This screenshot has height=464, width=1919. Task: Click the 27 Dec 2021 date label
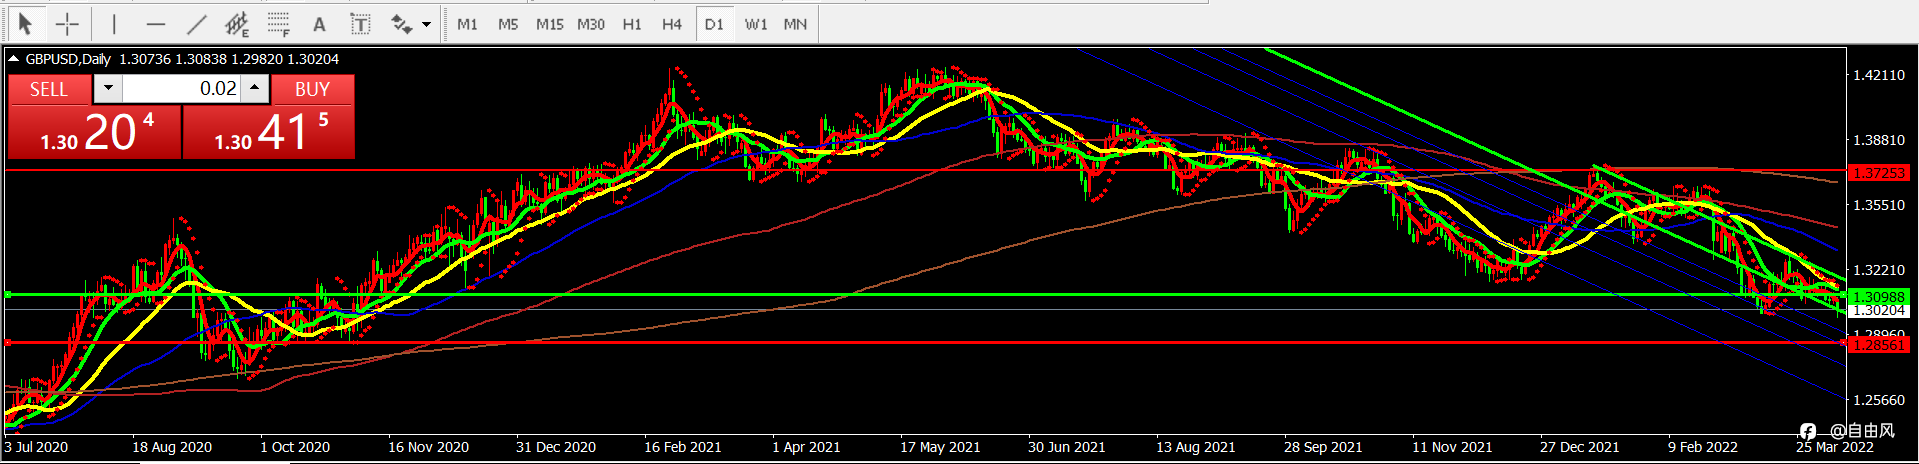pos(1580,447)
